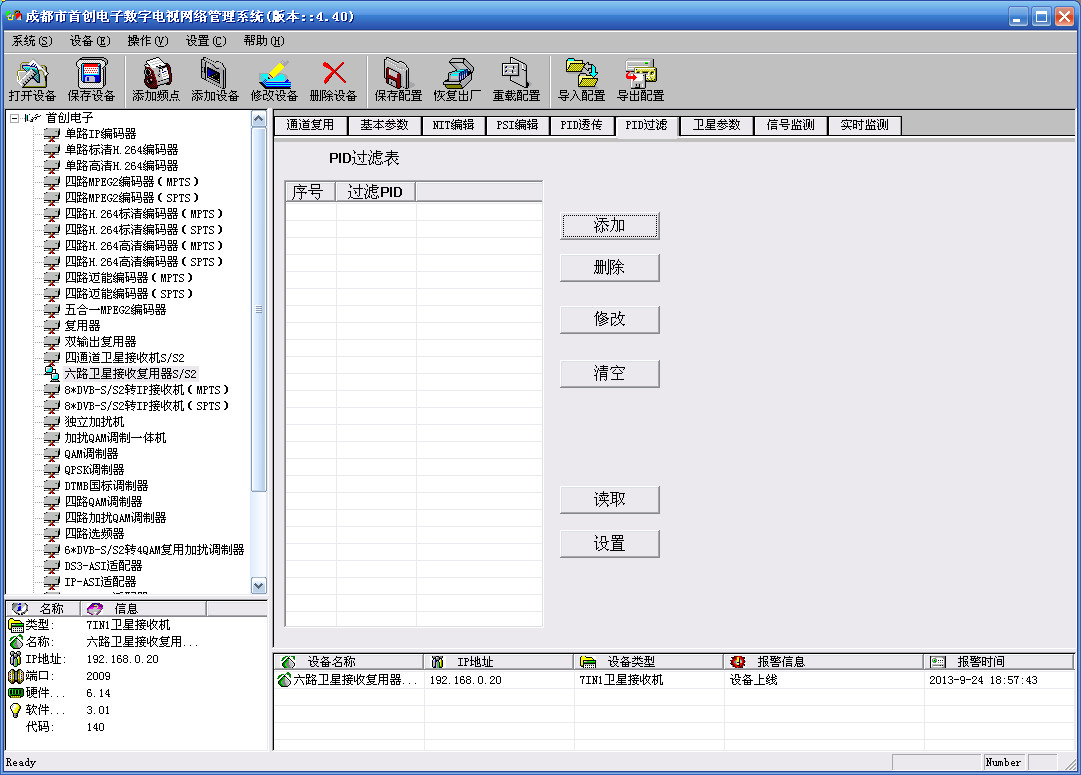Click the device tree vertical scrollbar thumb
Viewport: 1081px width, 775px height.
[259, 310]
